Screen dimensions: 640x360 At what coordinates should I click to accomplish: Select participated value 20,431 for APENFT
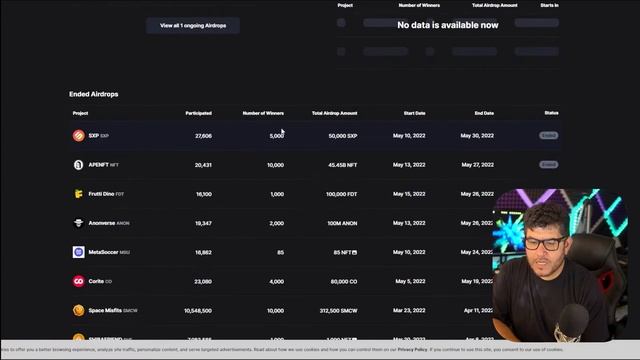click(203, 165)
